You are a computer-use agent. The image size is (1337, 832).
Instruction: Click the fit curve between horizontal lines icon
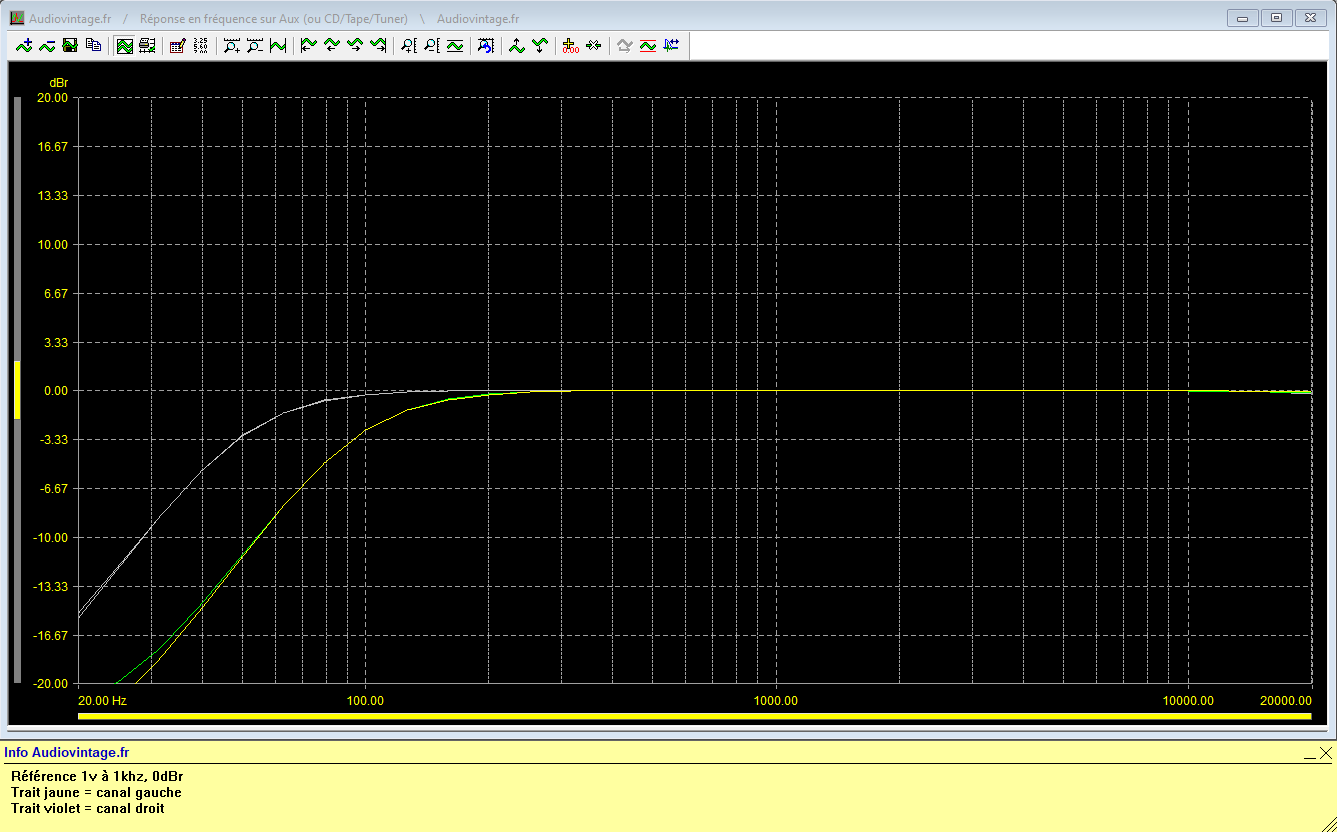[454, 45]
